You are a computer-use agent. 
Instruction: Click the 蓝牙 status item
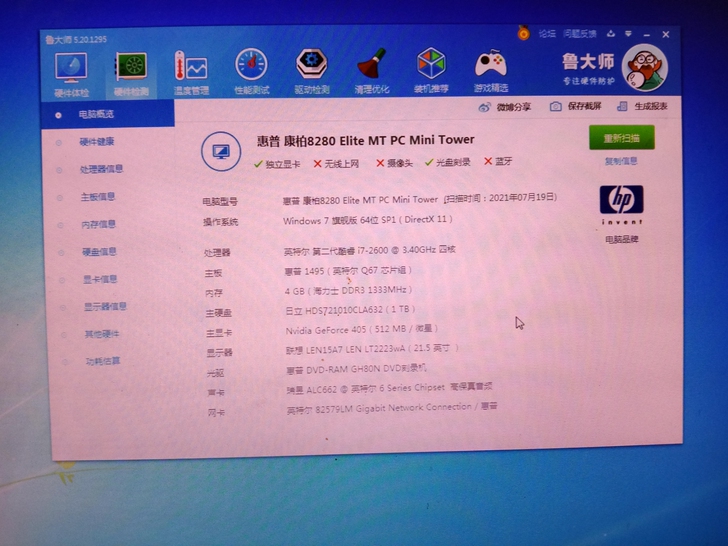coord(498,161)
